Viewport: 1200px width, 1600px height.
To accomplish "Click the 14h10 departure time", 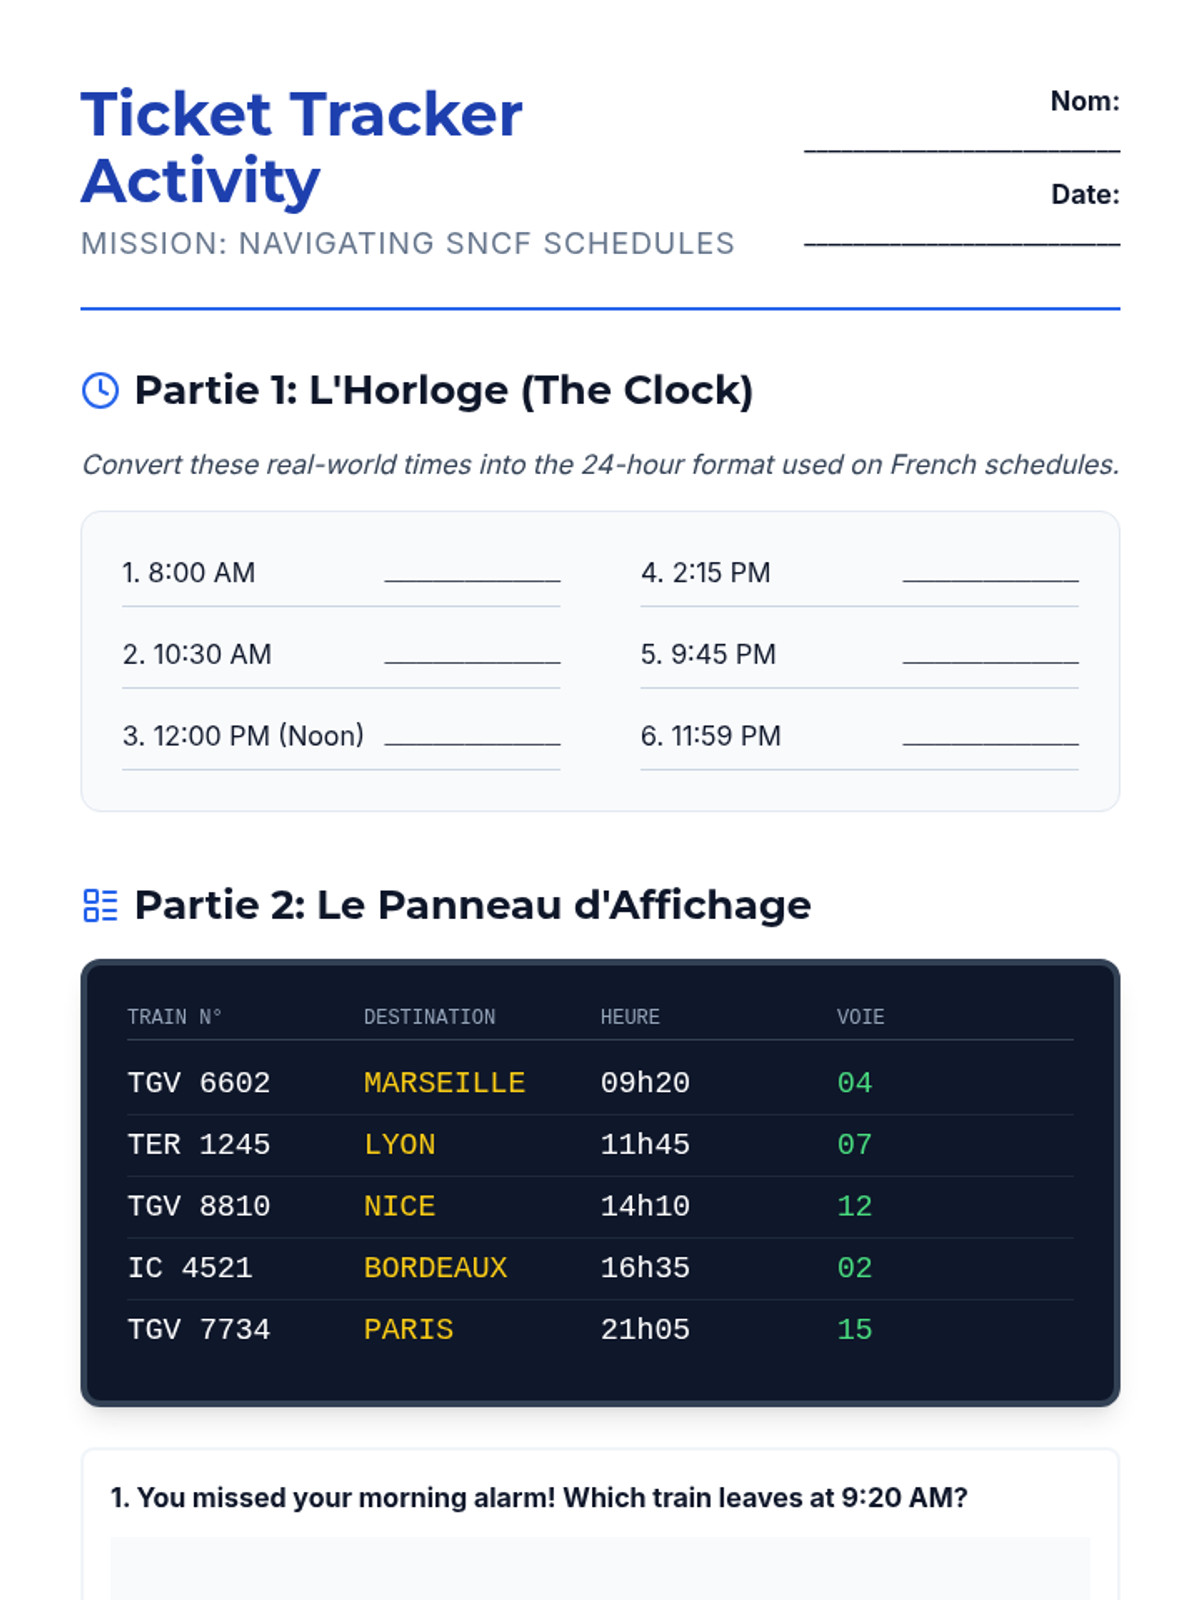I will coord(645,1207).
